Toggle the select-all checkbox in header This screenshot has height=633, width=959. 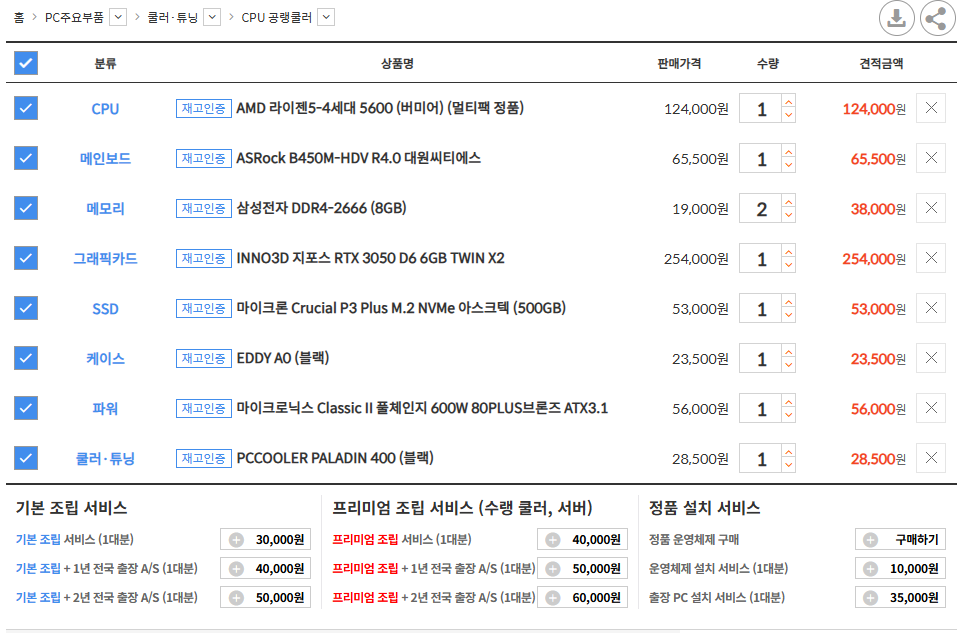point(26,63)
